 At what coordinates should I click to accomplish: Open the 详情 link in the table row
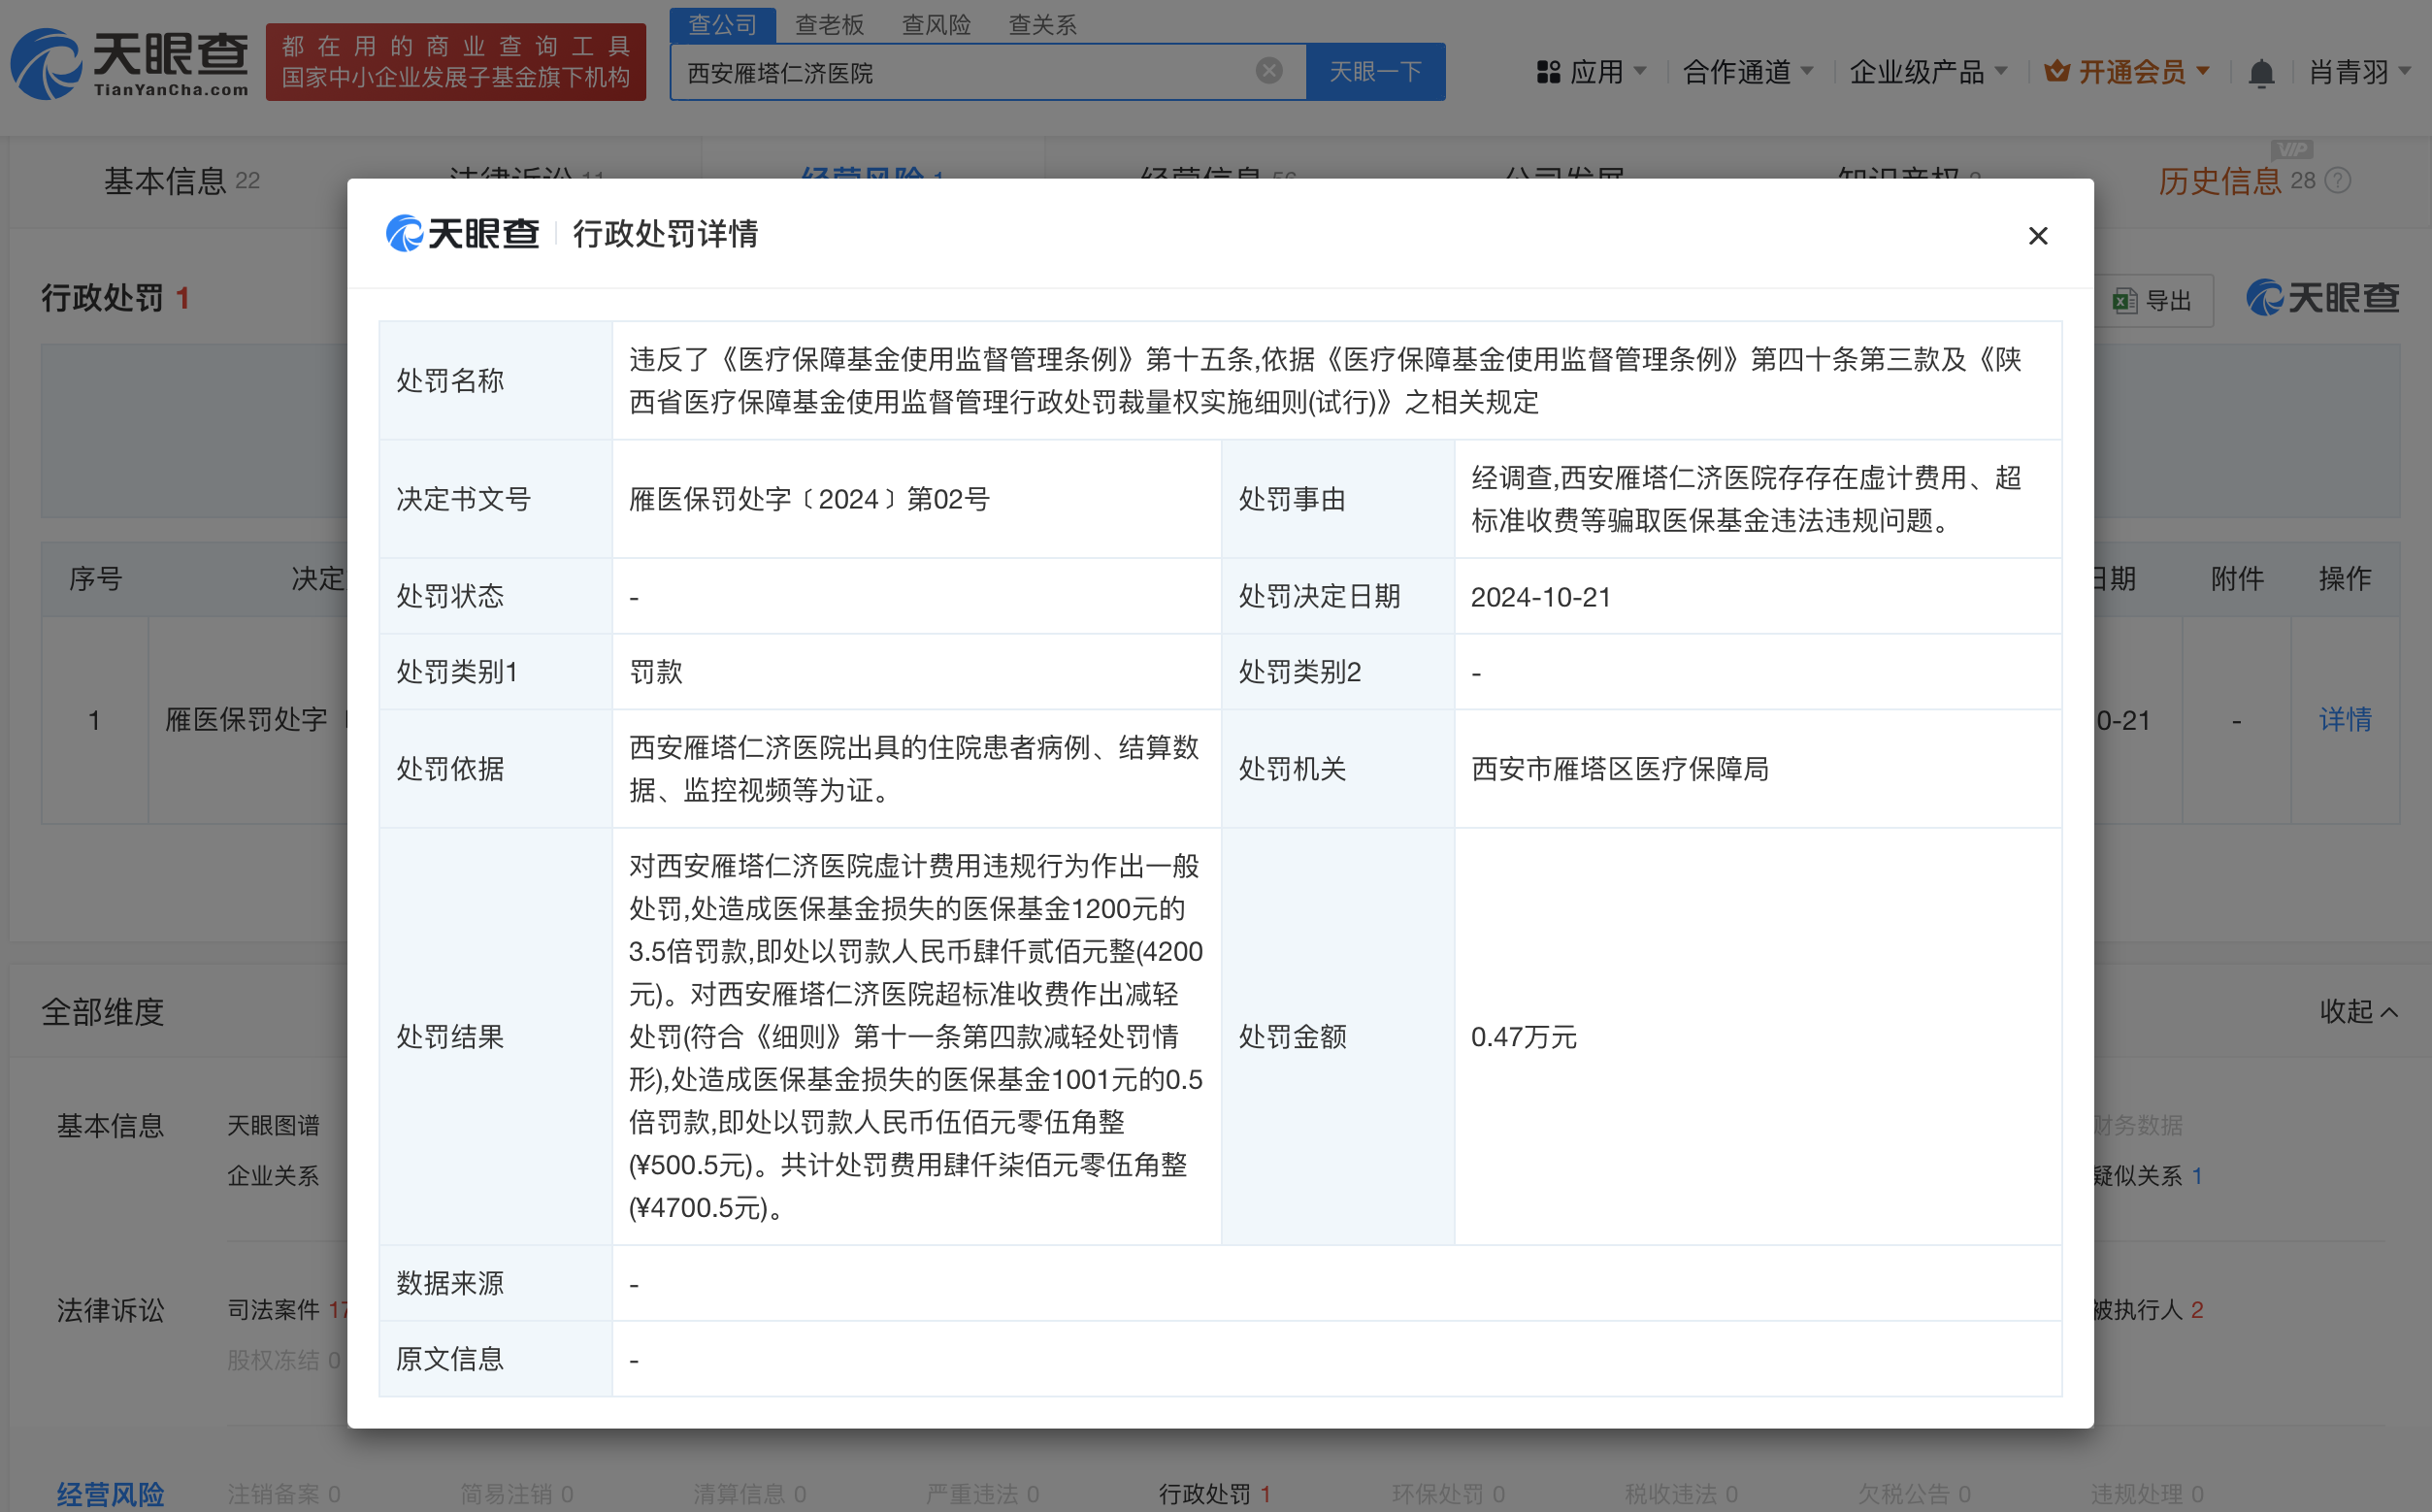2344,719
